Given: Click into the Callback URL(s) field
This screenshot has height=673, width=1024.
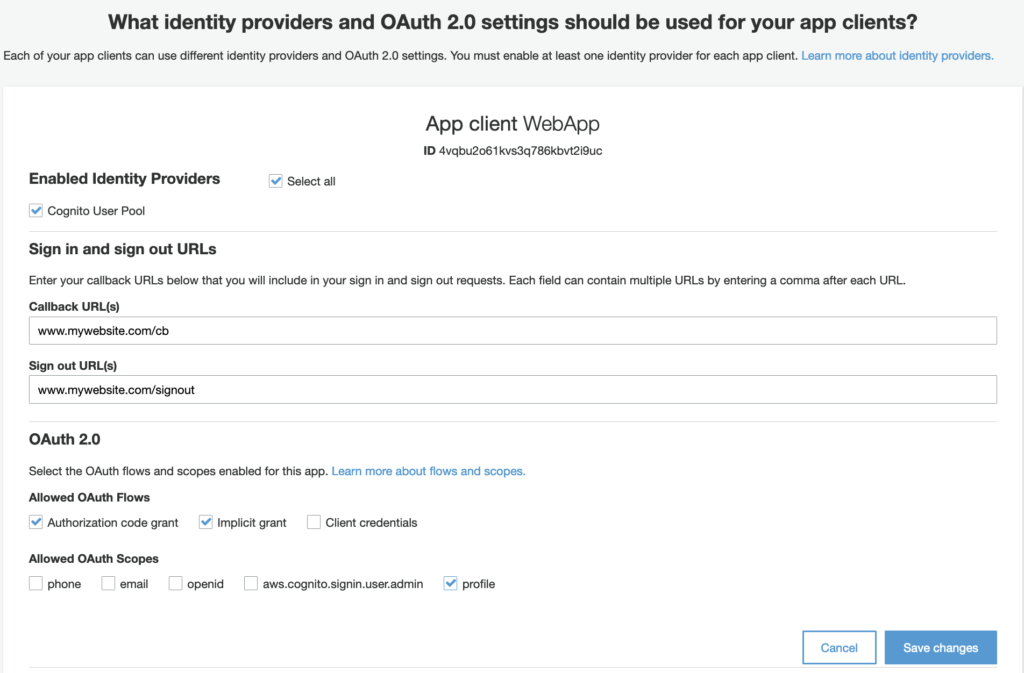Looking at the screenshot, I should click(x=512, y=331).
